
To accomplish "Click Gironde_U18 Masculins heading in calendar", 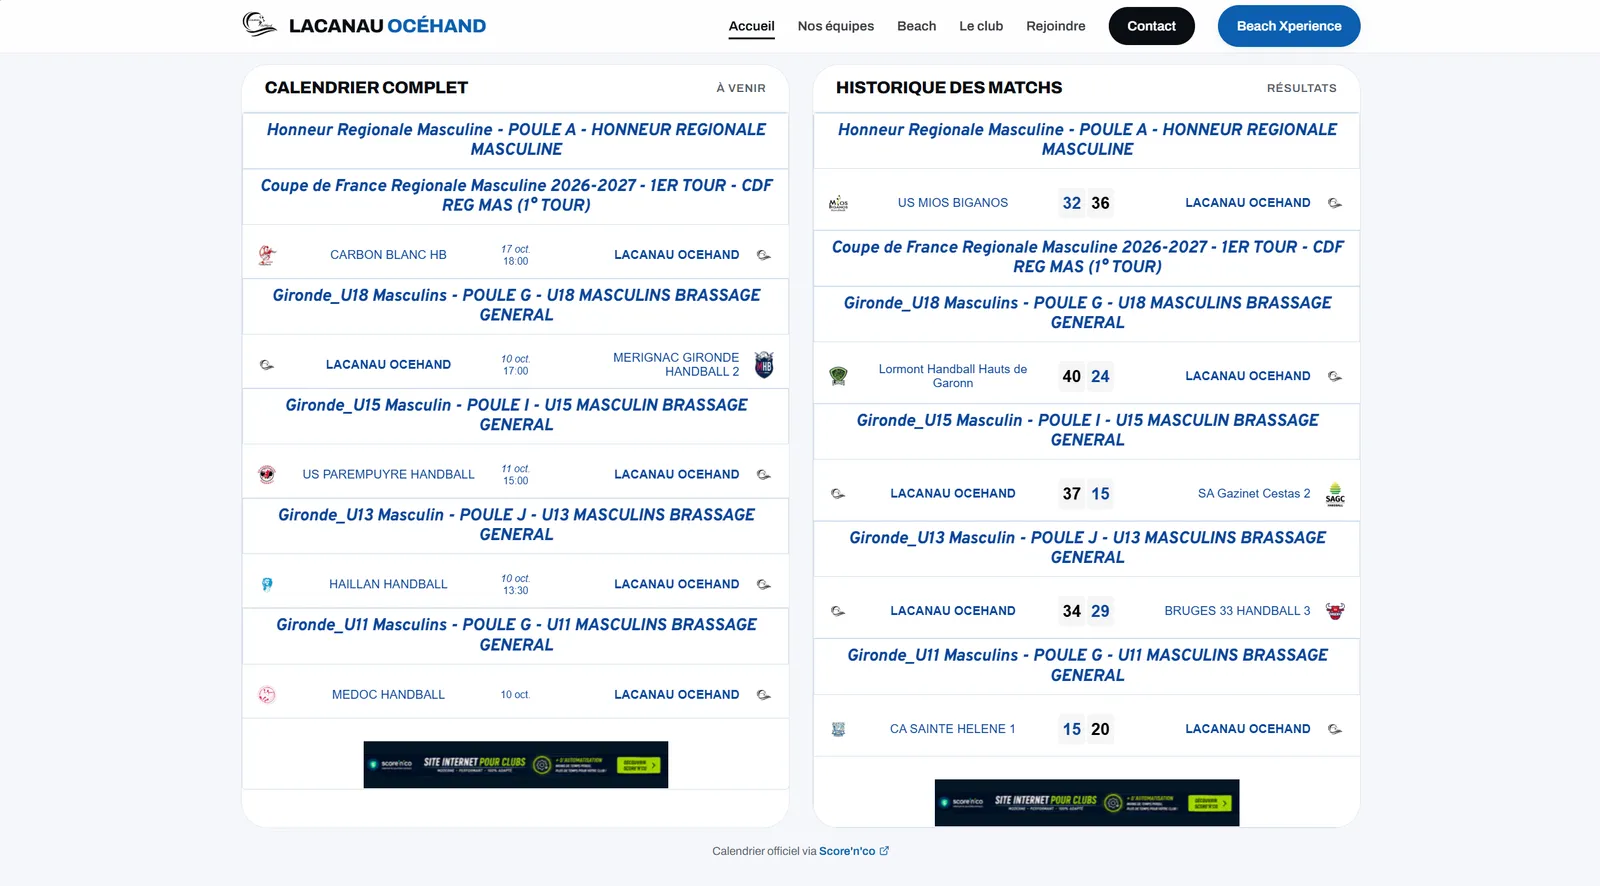I will 516,305.
